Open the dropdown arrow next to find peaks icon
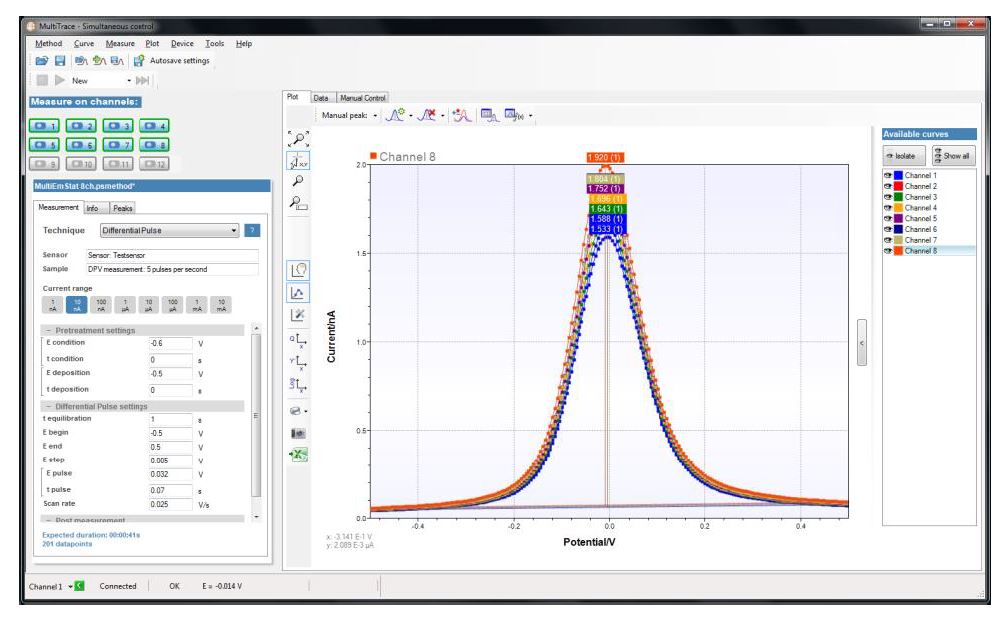1007x620 pixels. click(x=411, y=116)
